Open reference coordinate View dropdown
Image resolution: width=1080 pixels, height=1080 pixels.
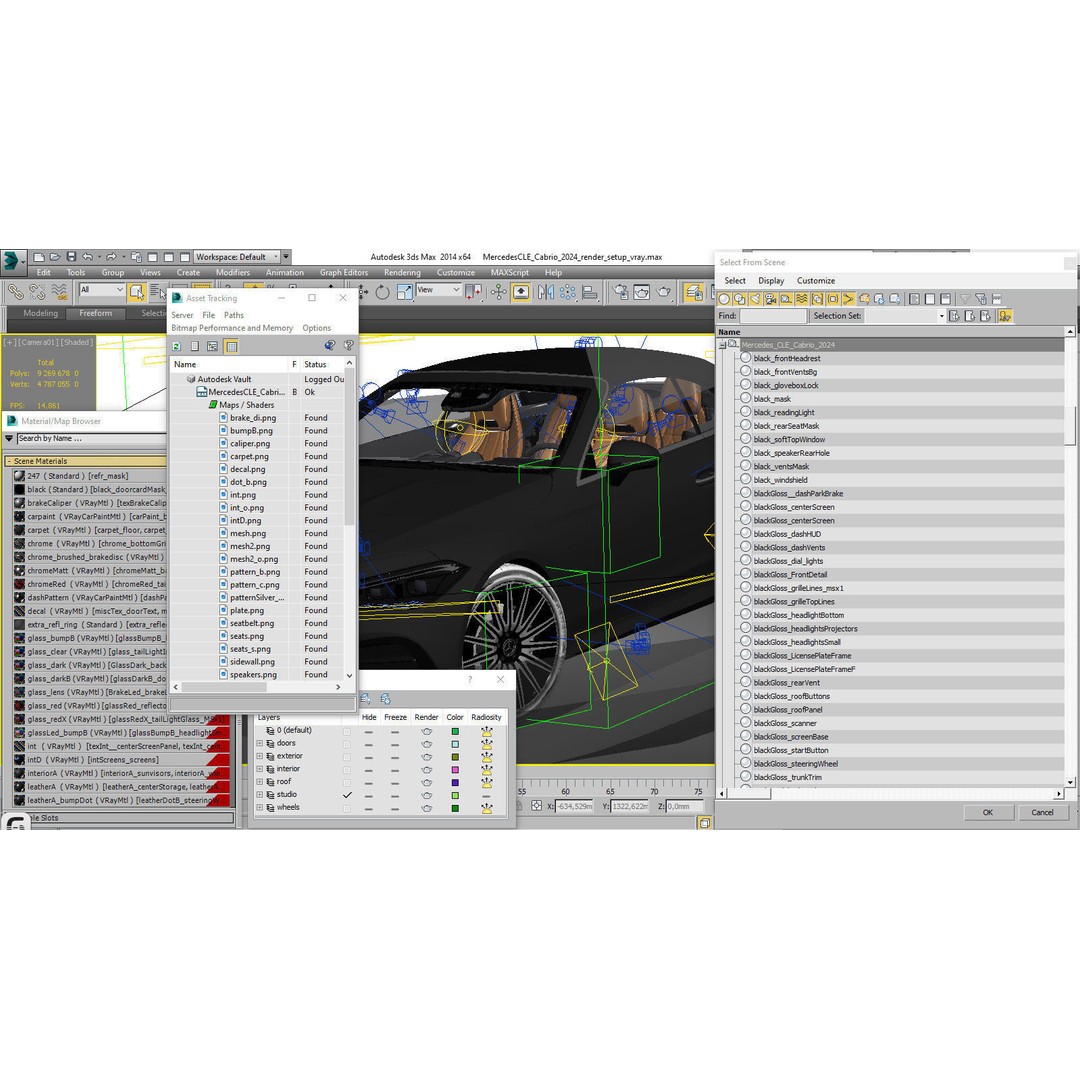coord(438,290)
